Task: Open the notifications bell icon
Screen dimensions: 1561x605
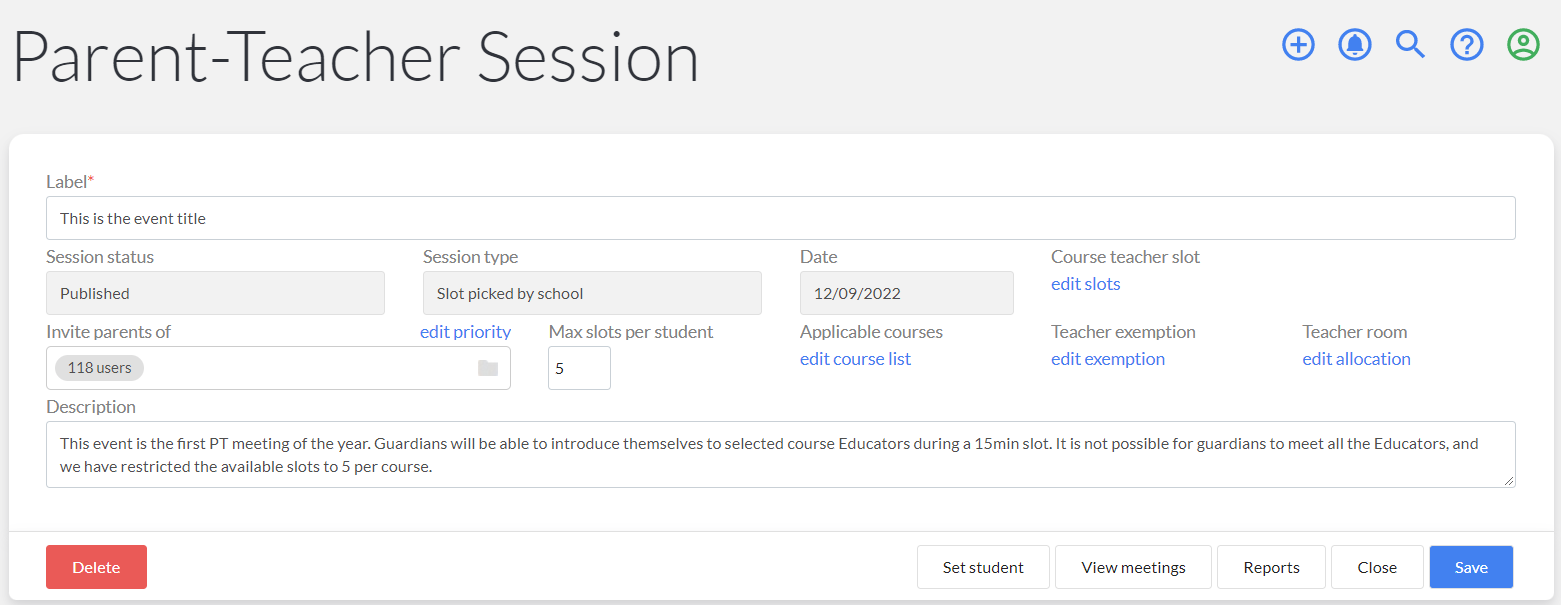Action: coord(1354,44)
